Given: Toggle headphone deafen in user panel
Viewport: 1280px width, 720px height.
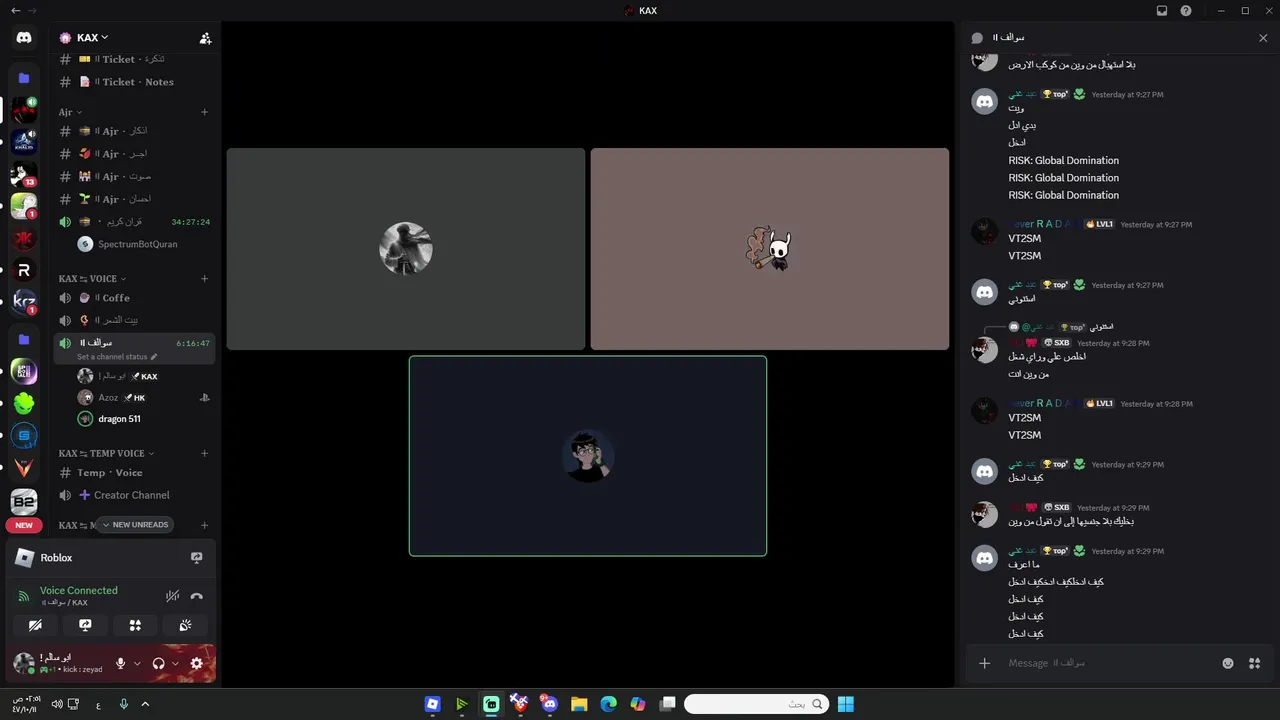Looking at the screenshot, I should (x=158, y=663).
